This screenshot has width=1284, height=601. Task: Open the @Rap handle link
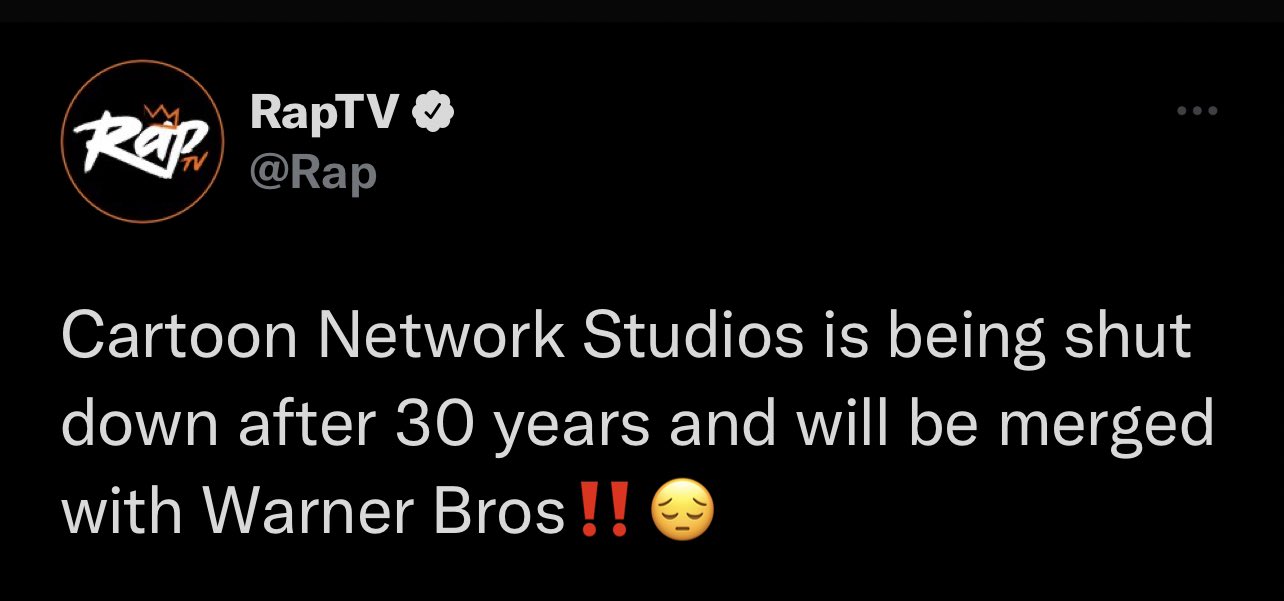pos(313,172)
